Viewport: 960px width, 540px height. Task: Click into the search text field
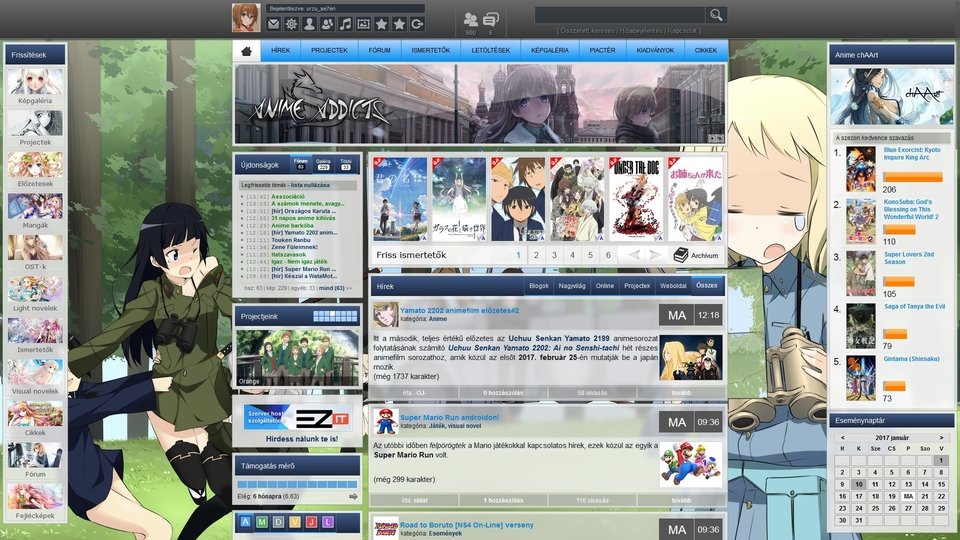pyautogui.click(x=620, y=15)
